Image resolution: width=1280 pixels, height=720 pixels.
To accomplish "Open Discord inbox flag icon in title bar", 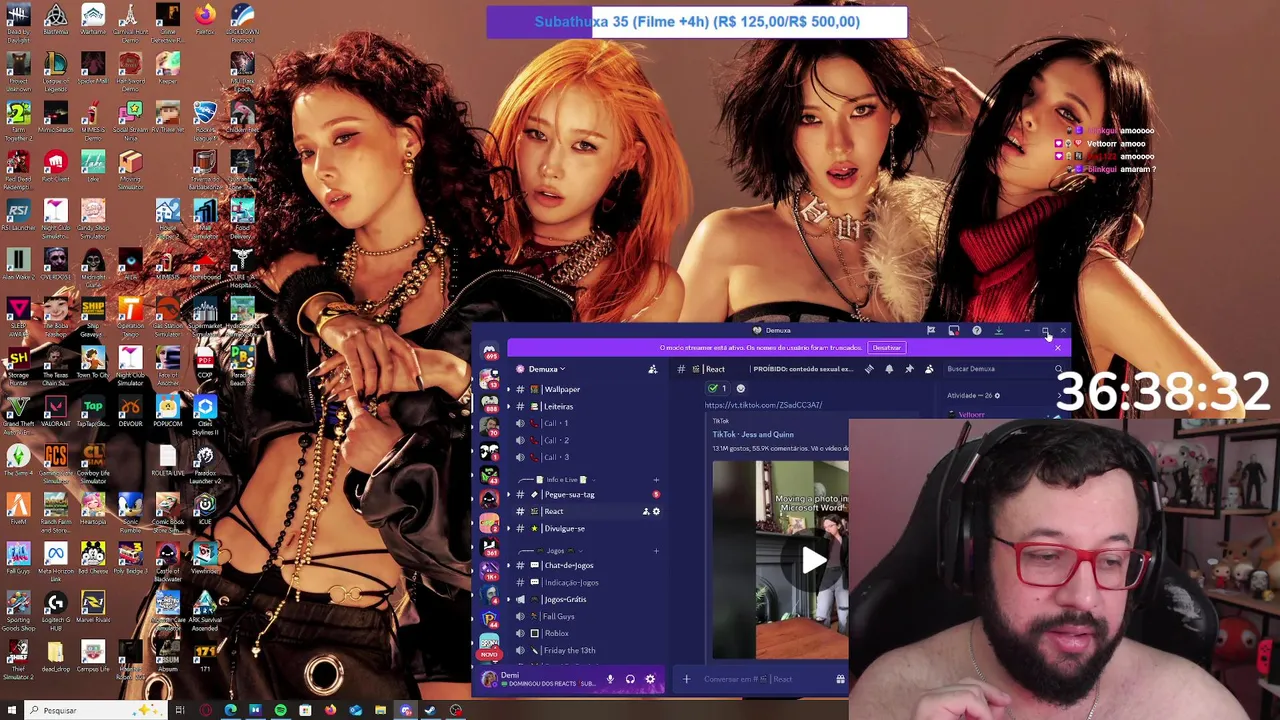I will pos(931,331).
